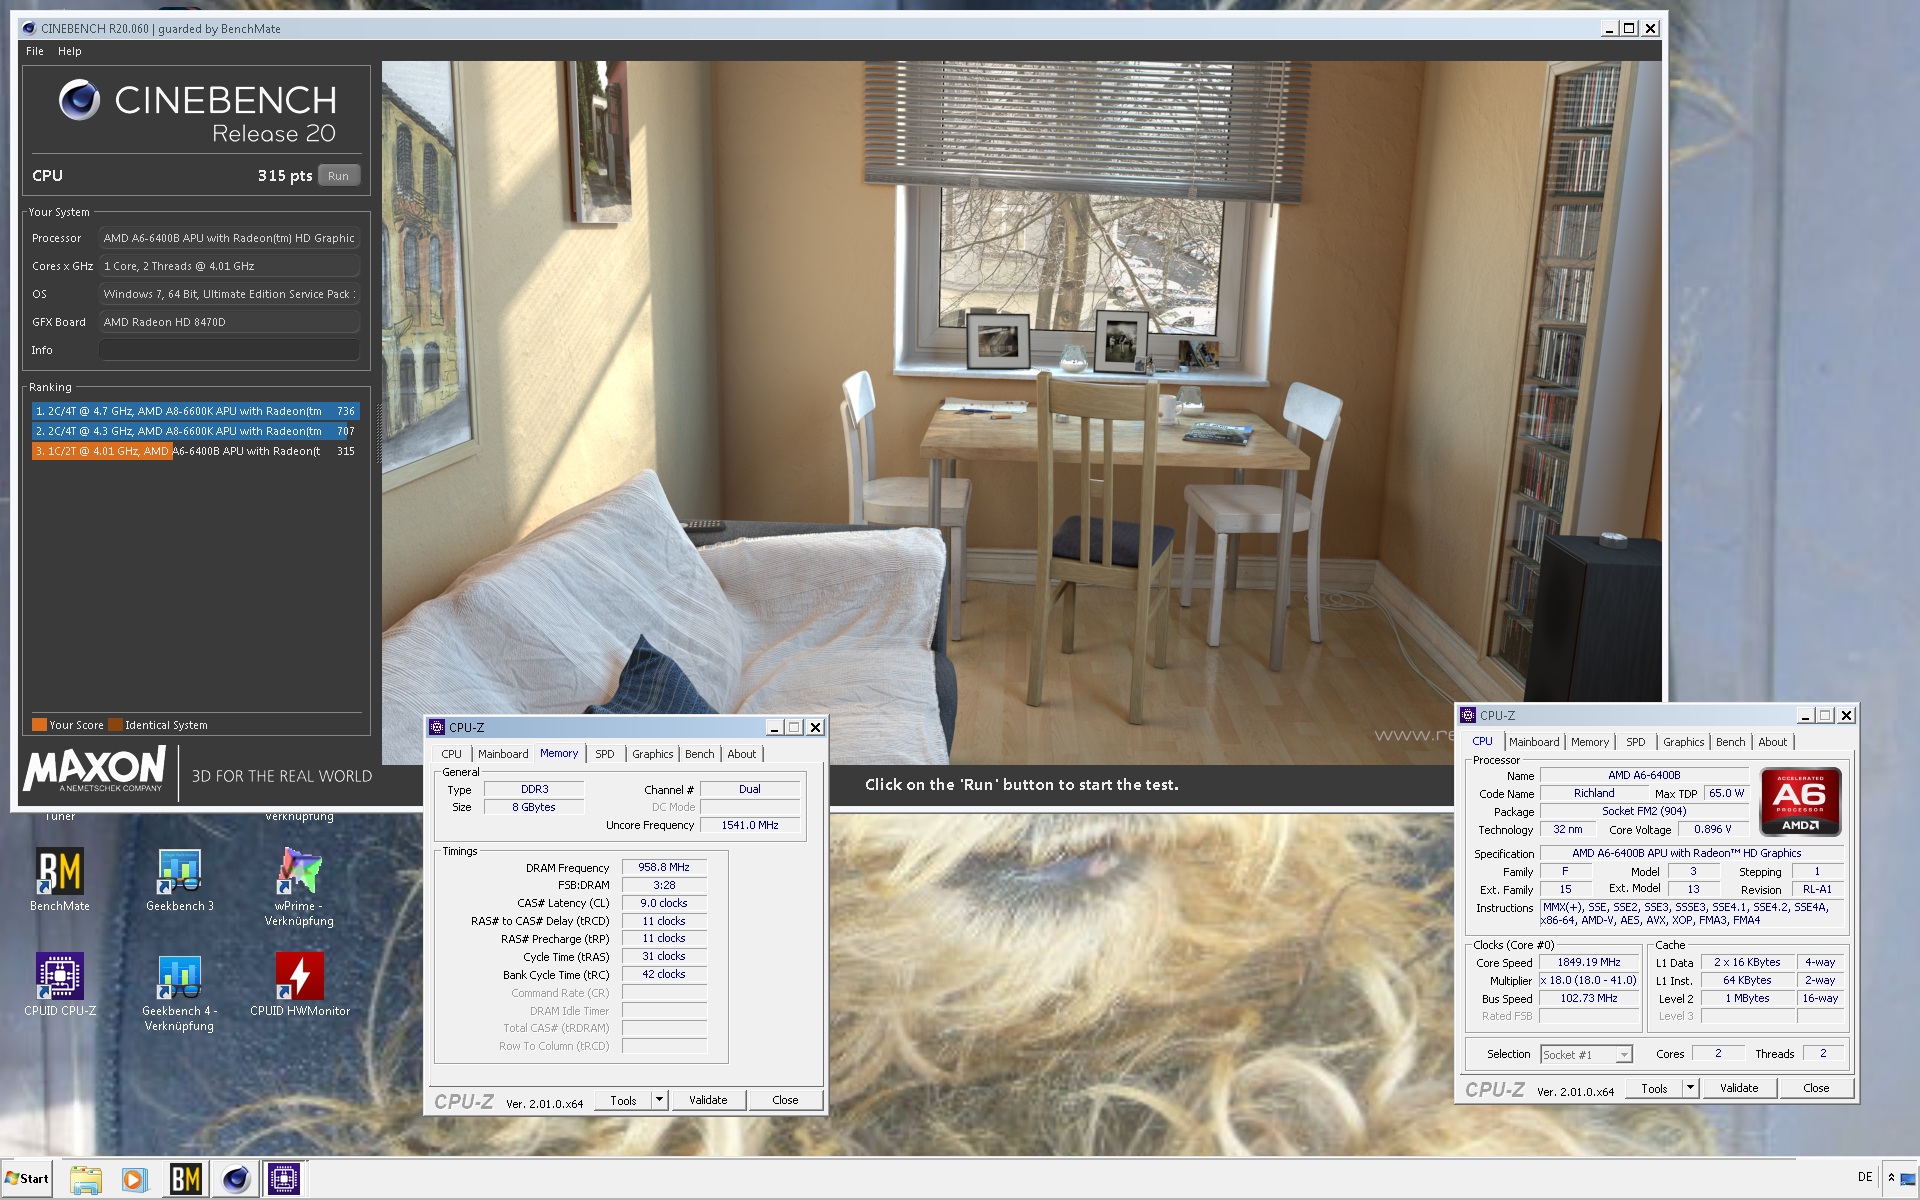Select ranking entry A6-6400B 315

(195, 451)
